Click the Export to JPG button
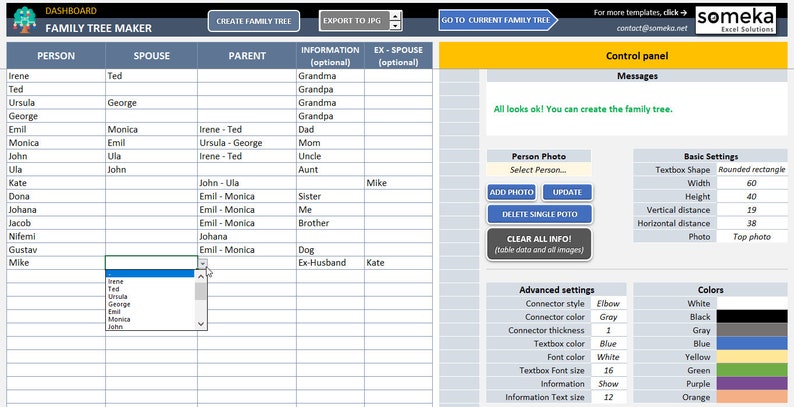This screenshot has width=794, height=407. pos(354,21)
